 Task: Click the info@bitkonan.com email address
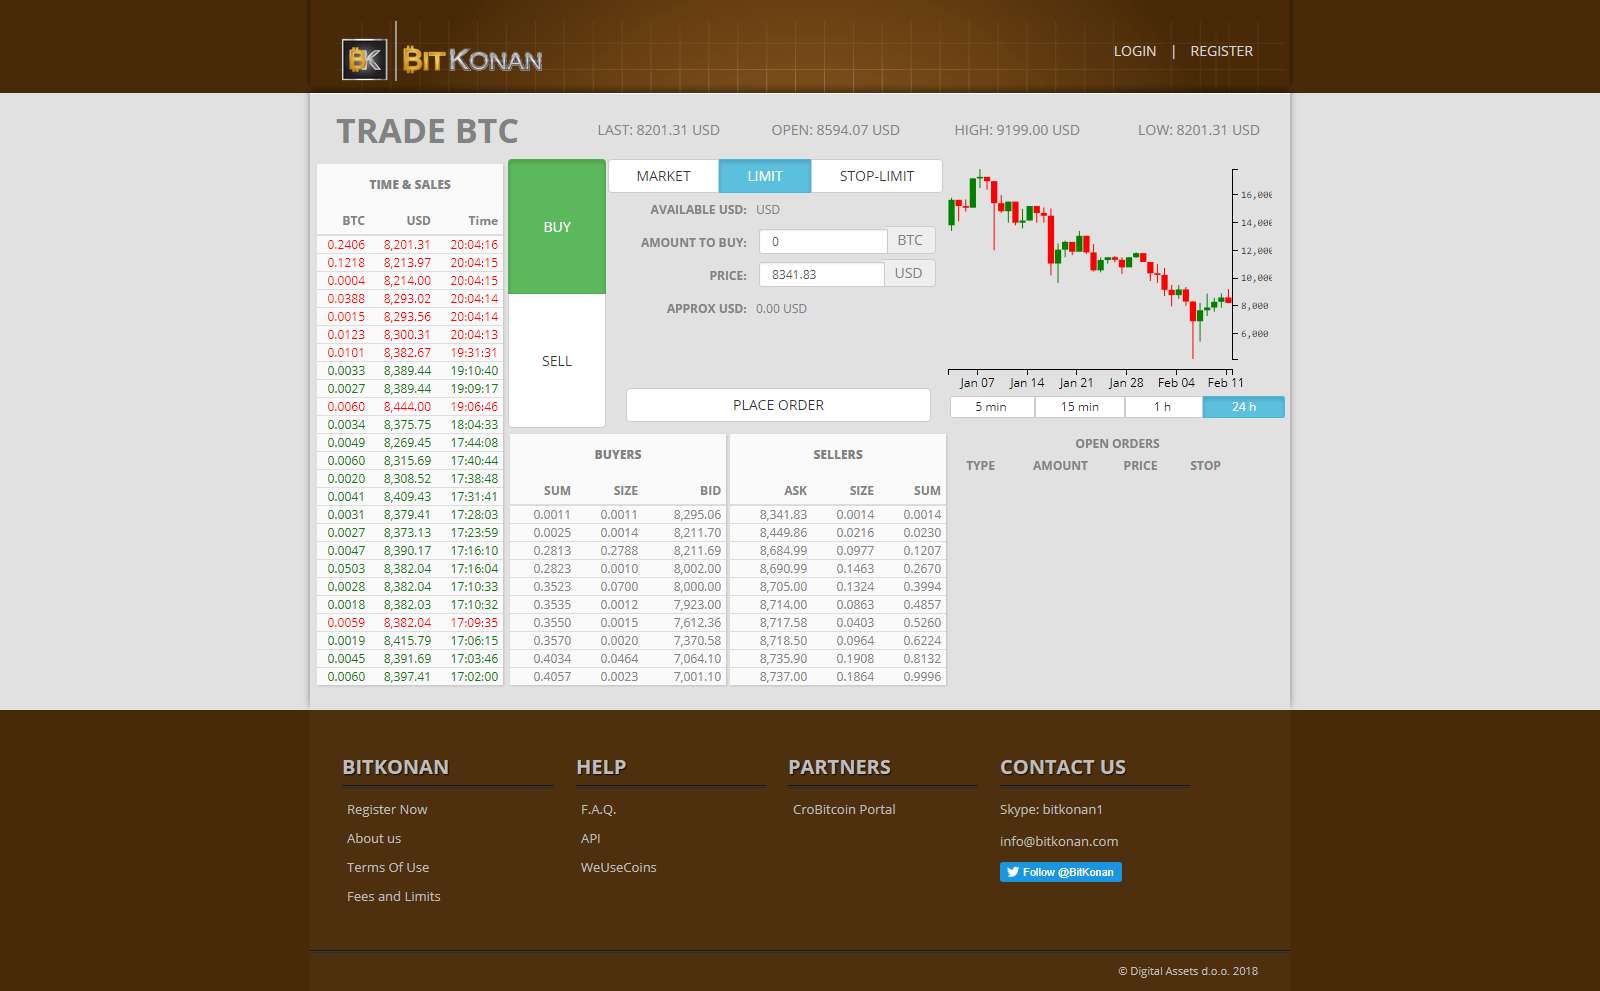tap(1059, 842)
